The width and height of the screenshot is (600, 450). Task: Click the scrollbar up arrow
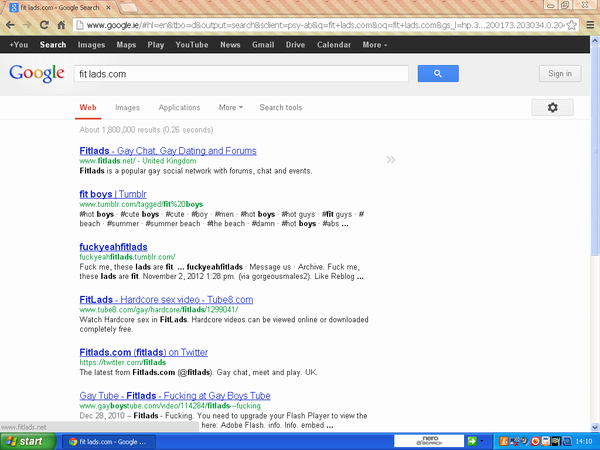[595, 40]
